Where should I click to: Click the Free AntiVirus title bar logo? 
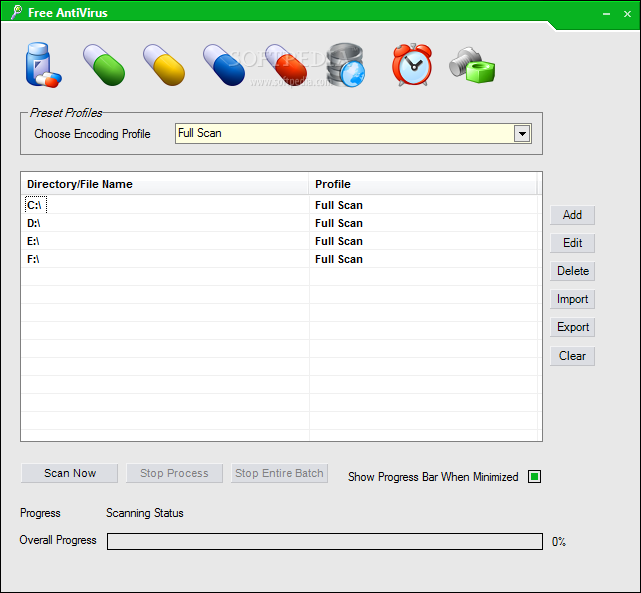tap(16, 12)
